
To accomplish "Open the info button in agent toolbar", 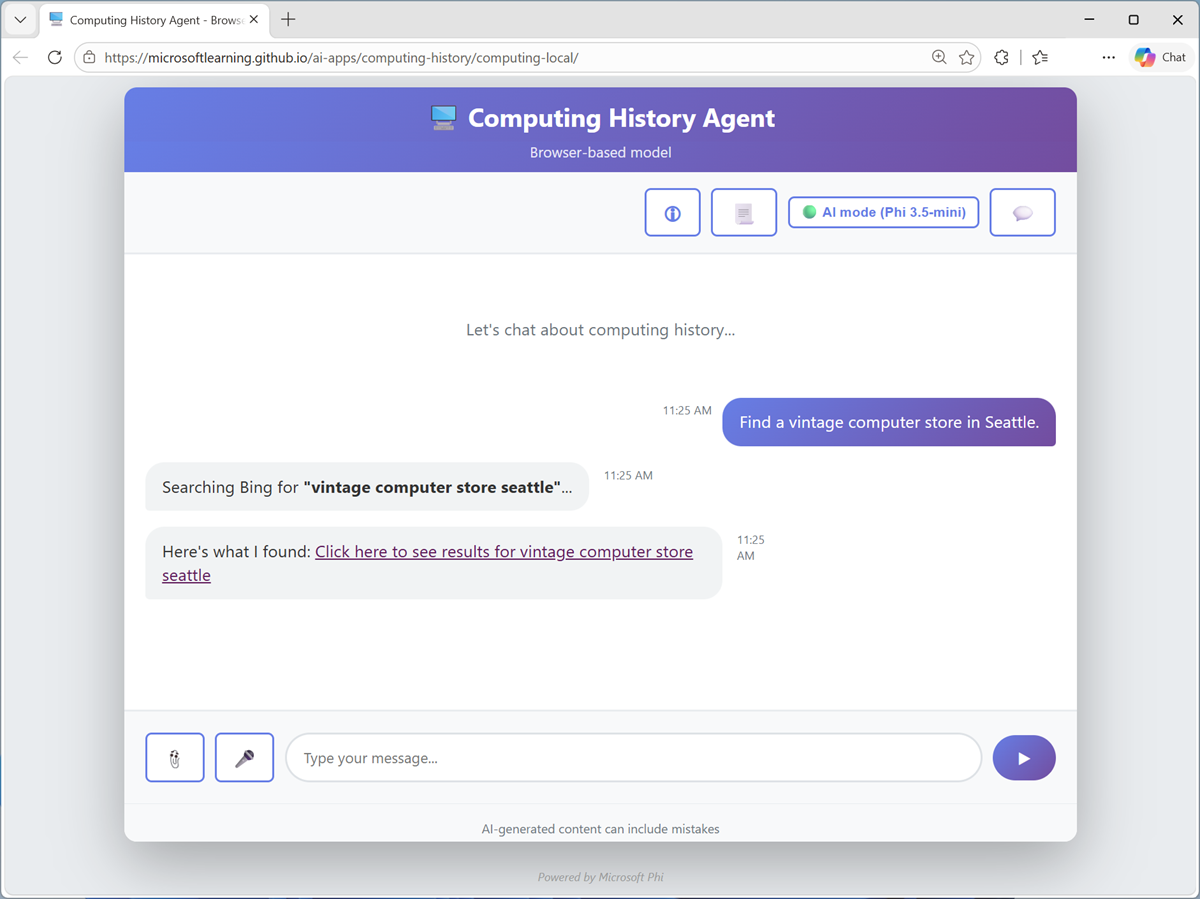I will pyautogui.click(x=672, y=212).
